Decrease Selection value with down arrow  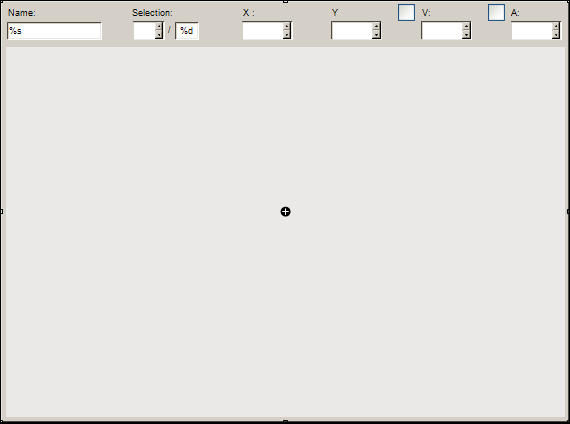pyautogui.click(x=159, y=35)
